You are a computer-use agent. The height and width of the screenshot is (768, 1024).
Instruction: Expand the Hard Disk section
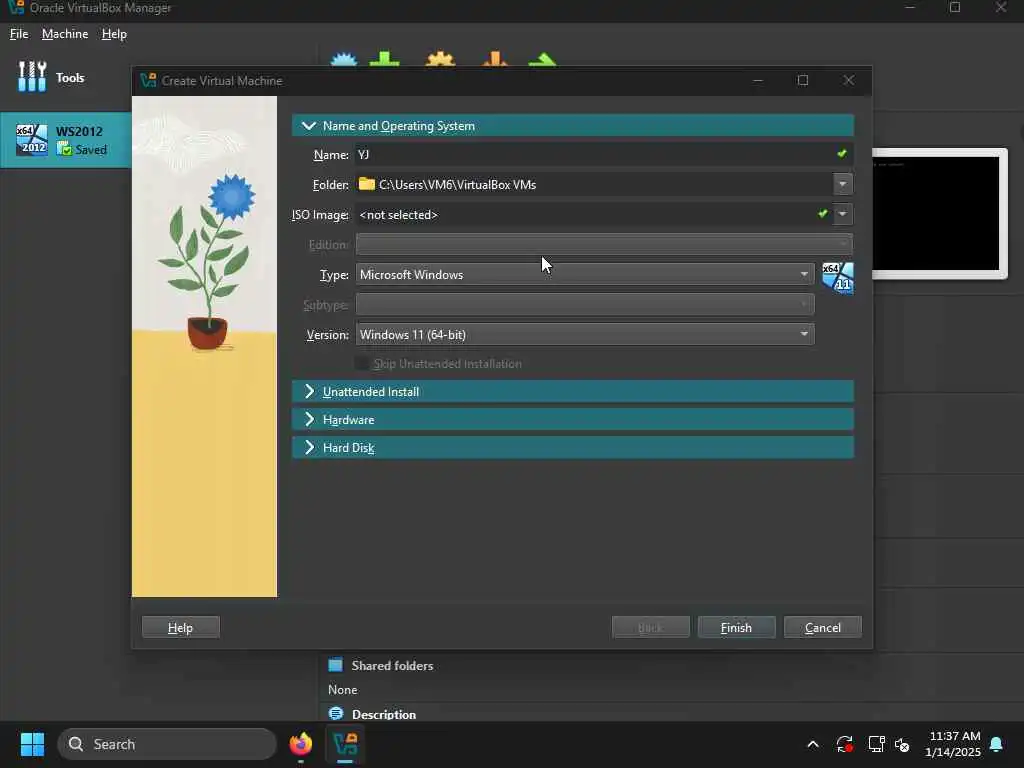point(573,447)
